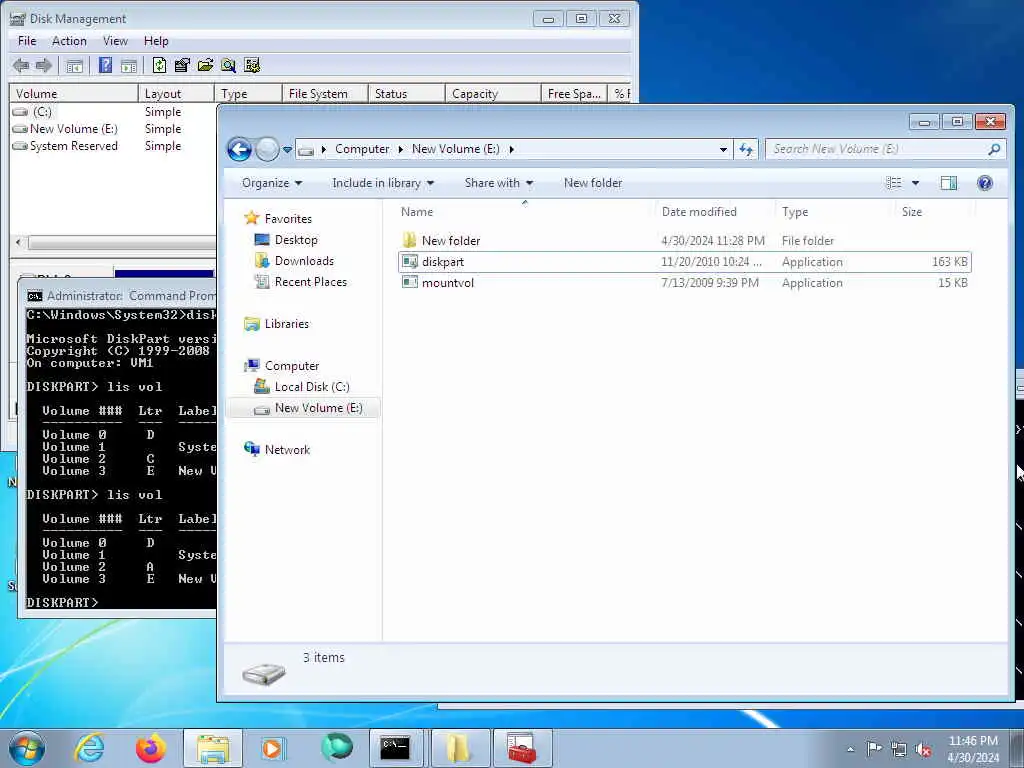Open the Help menu in Disk Management
1024x768 pixels.
156,41
